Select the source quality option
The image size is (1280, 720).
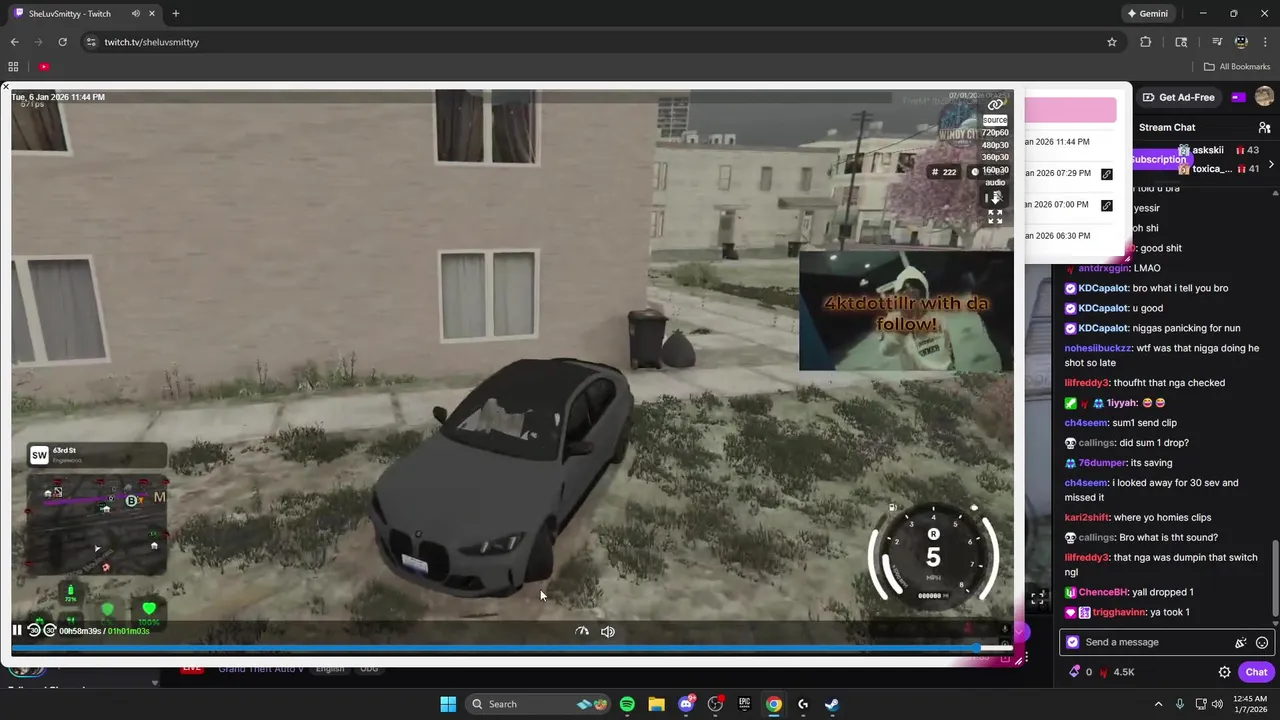coord(995,120)
